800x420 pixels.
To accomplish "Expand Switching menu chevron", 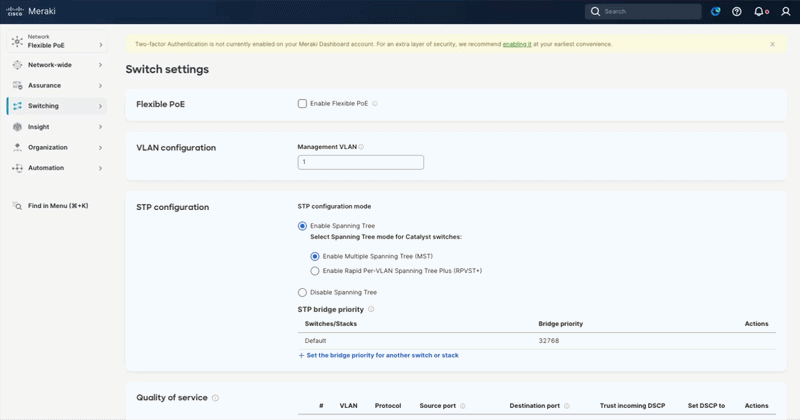I will (x=101, y=106).
